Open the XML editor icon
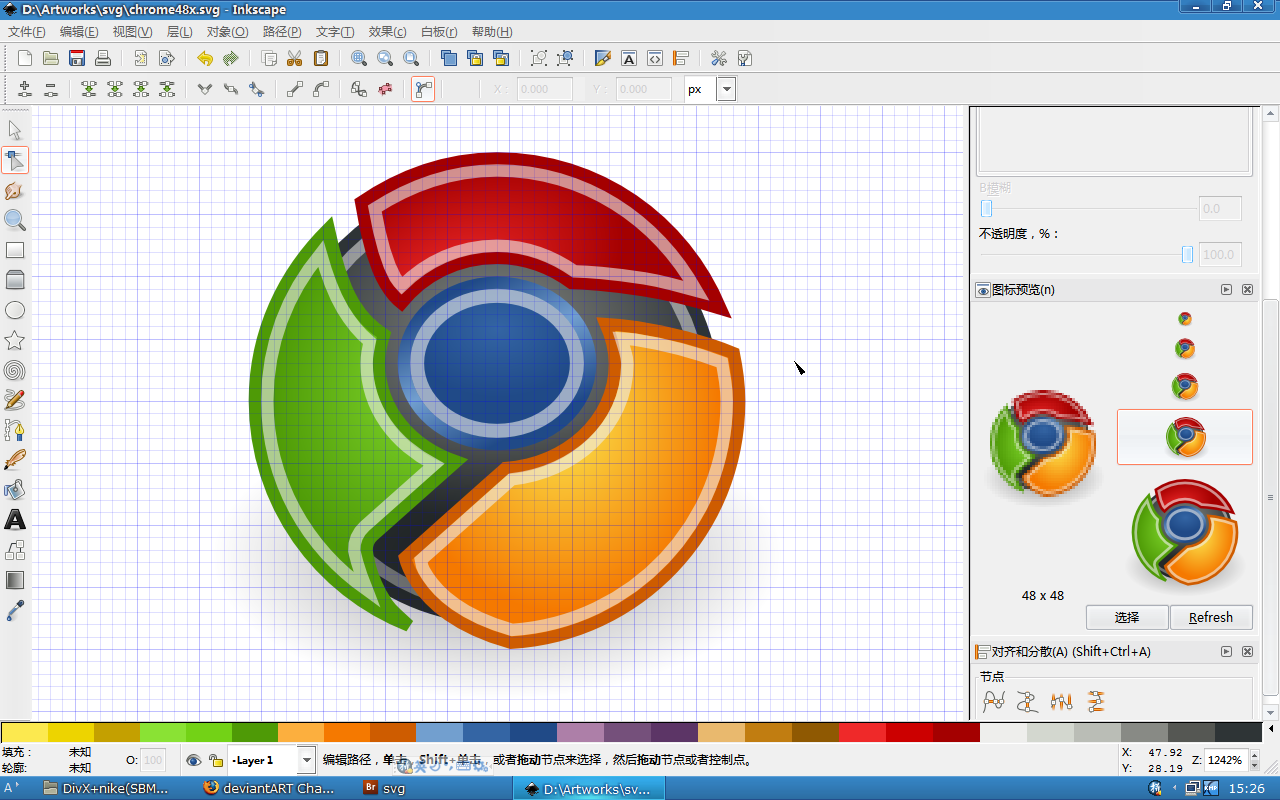 (x=655, y=58)
